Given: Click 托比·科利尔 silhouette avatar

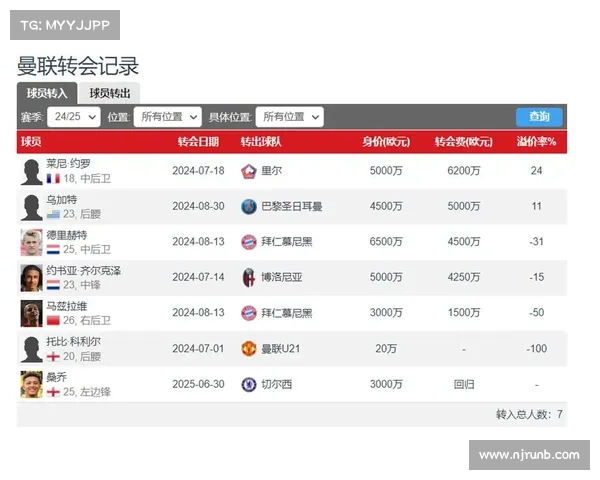Looking at the screenshot, I should [31, 349].
